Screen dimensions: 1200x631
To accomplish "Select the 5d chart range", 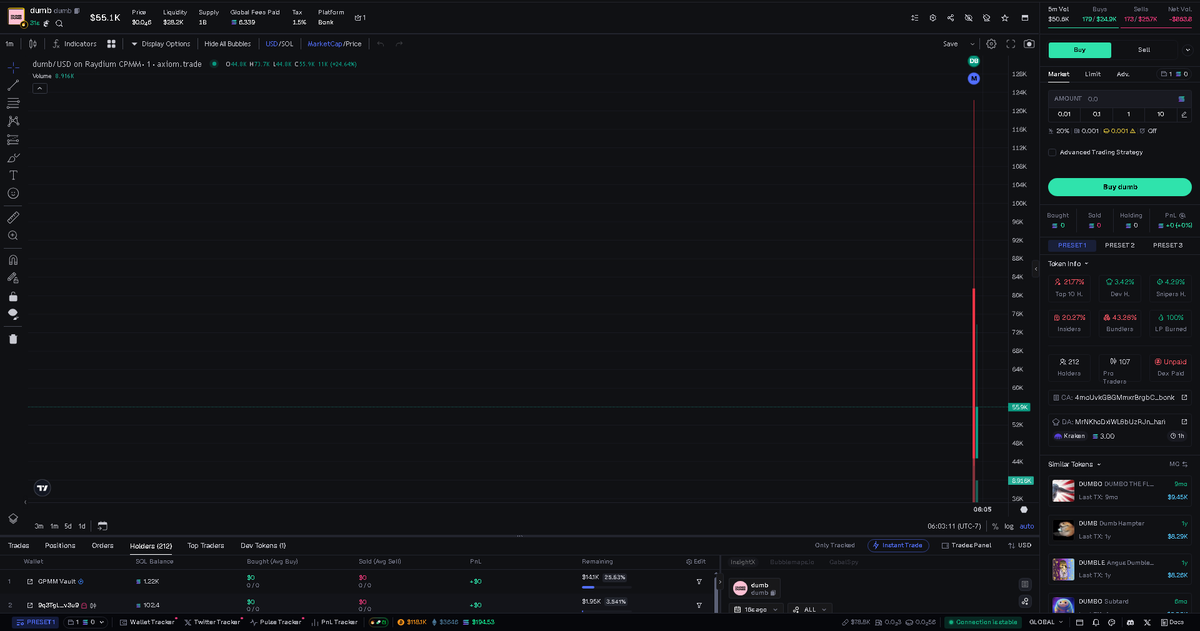I will point(68,526).
